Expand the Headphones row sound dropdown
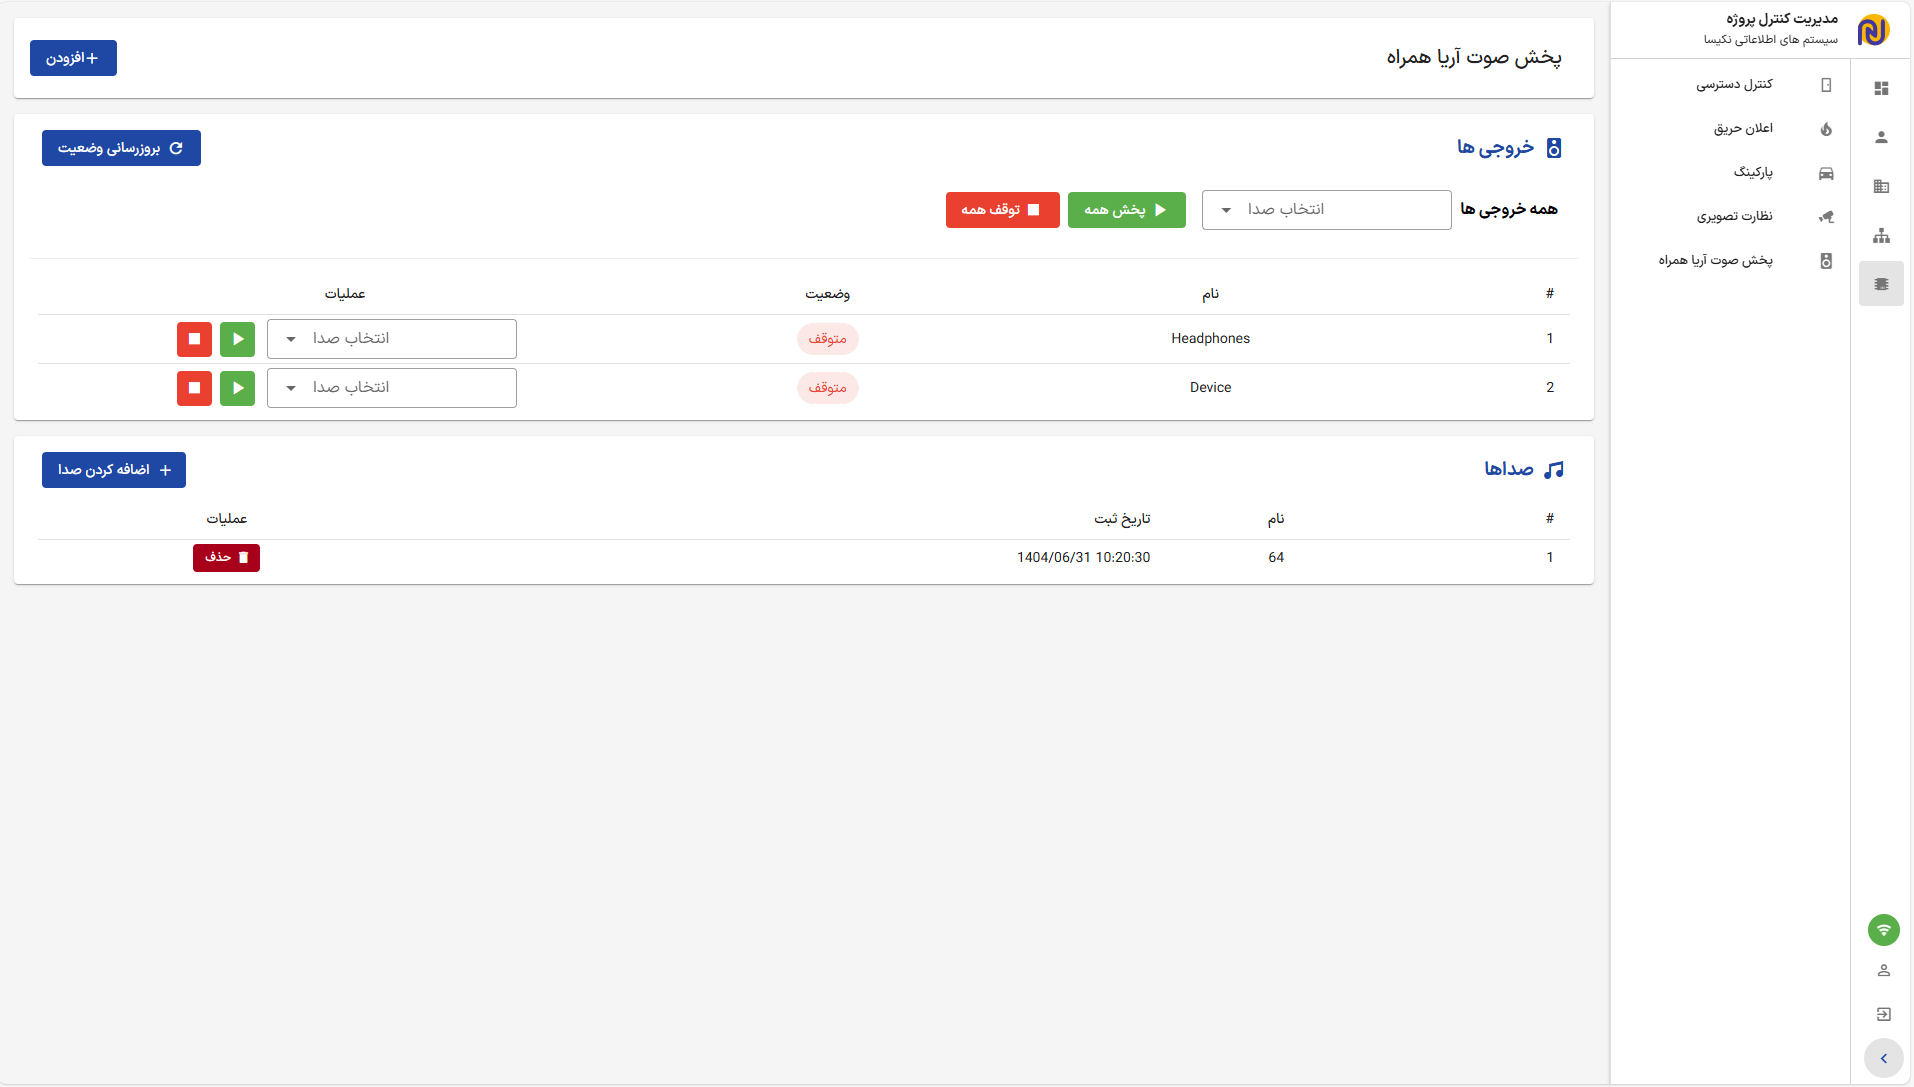 [x=391, y=339]
